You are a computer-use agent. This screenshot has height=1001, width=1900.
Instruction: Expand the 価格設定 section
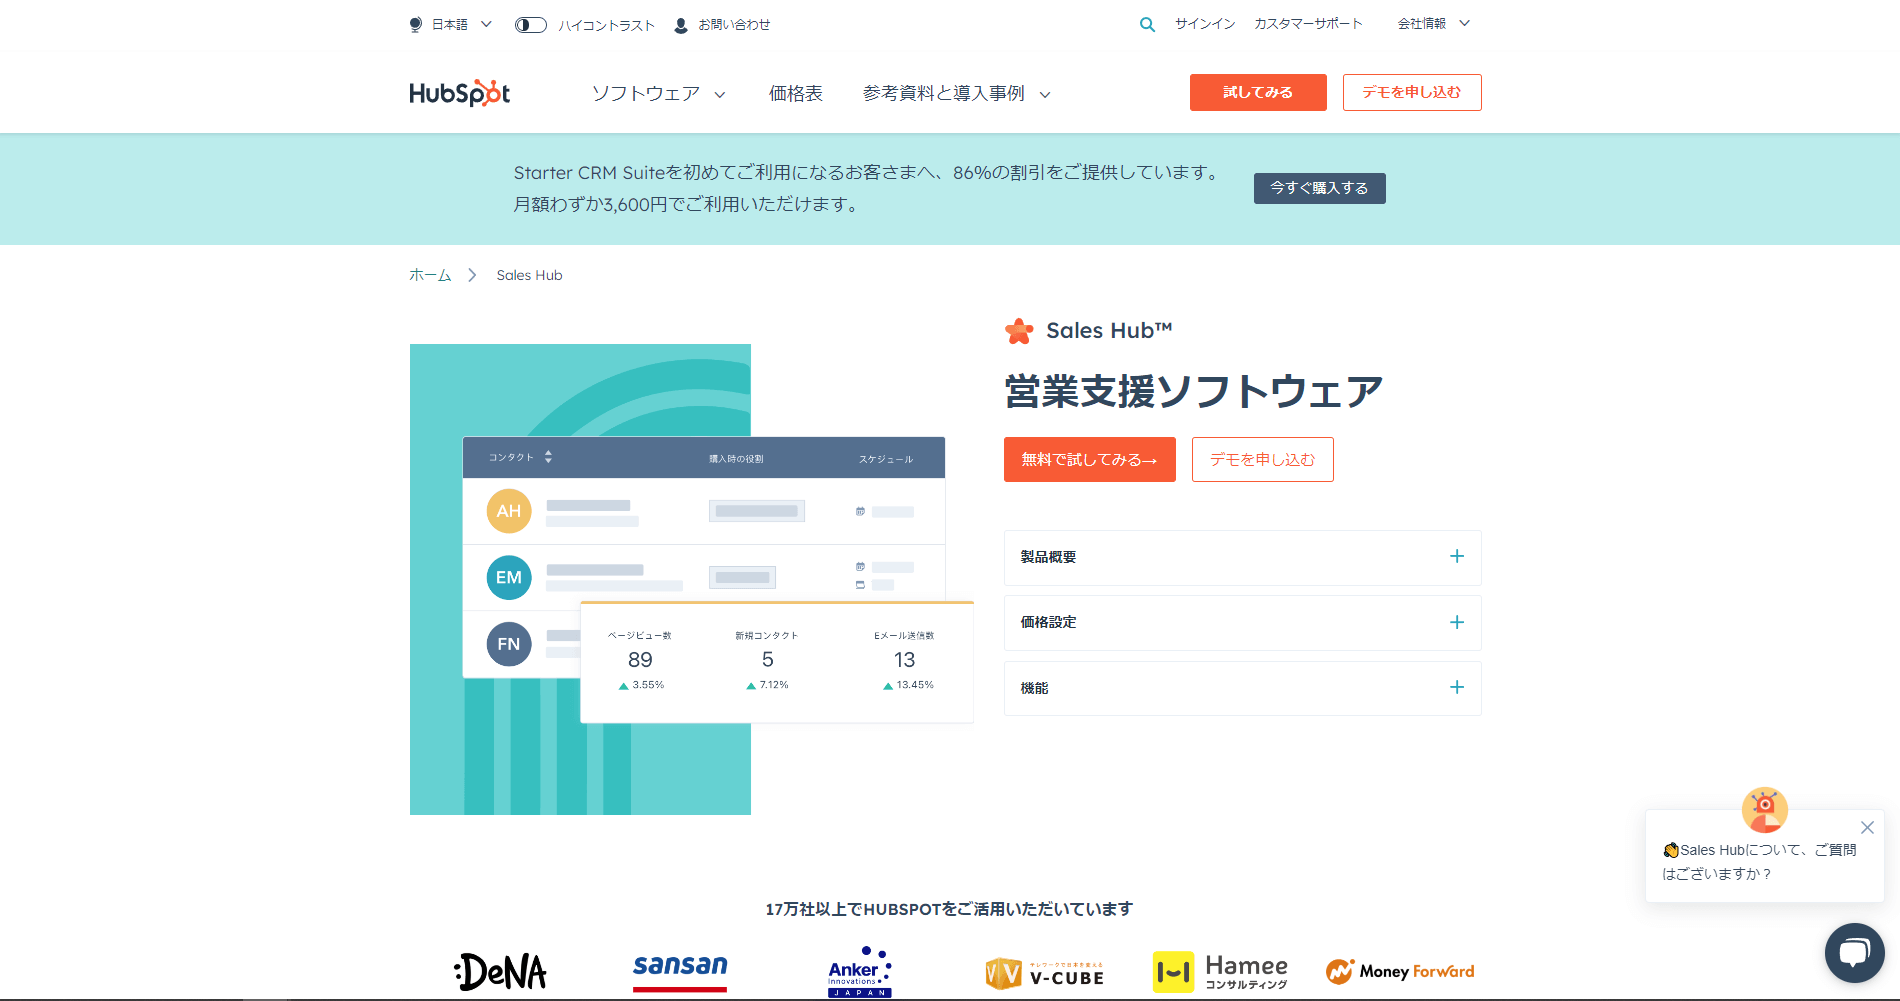(1242, 622)
